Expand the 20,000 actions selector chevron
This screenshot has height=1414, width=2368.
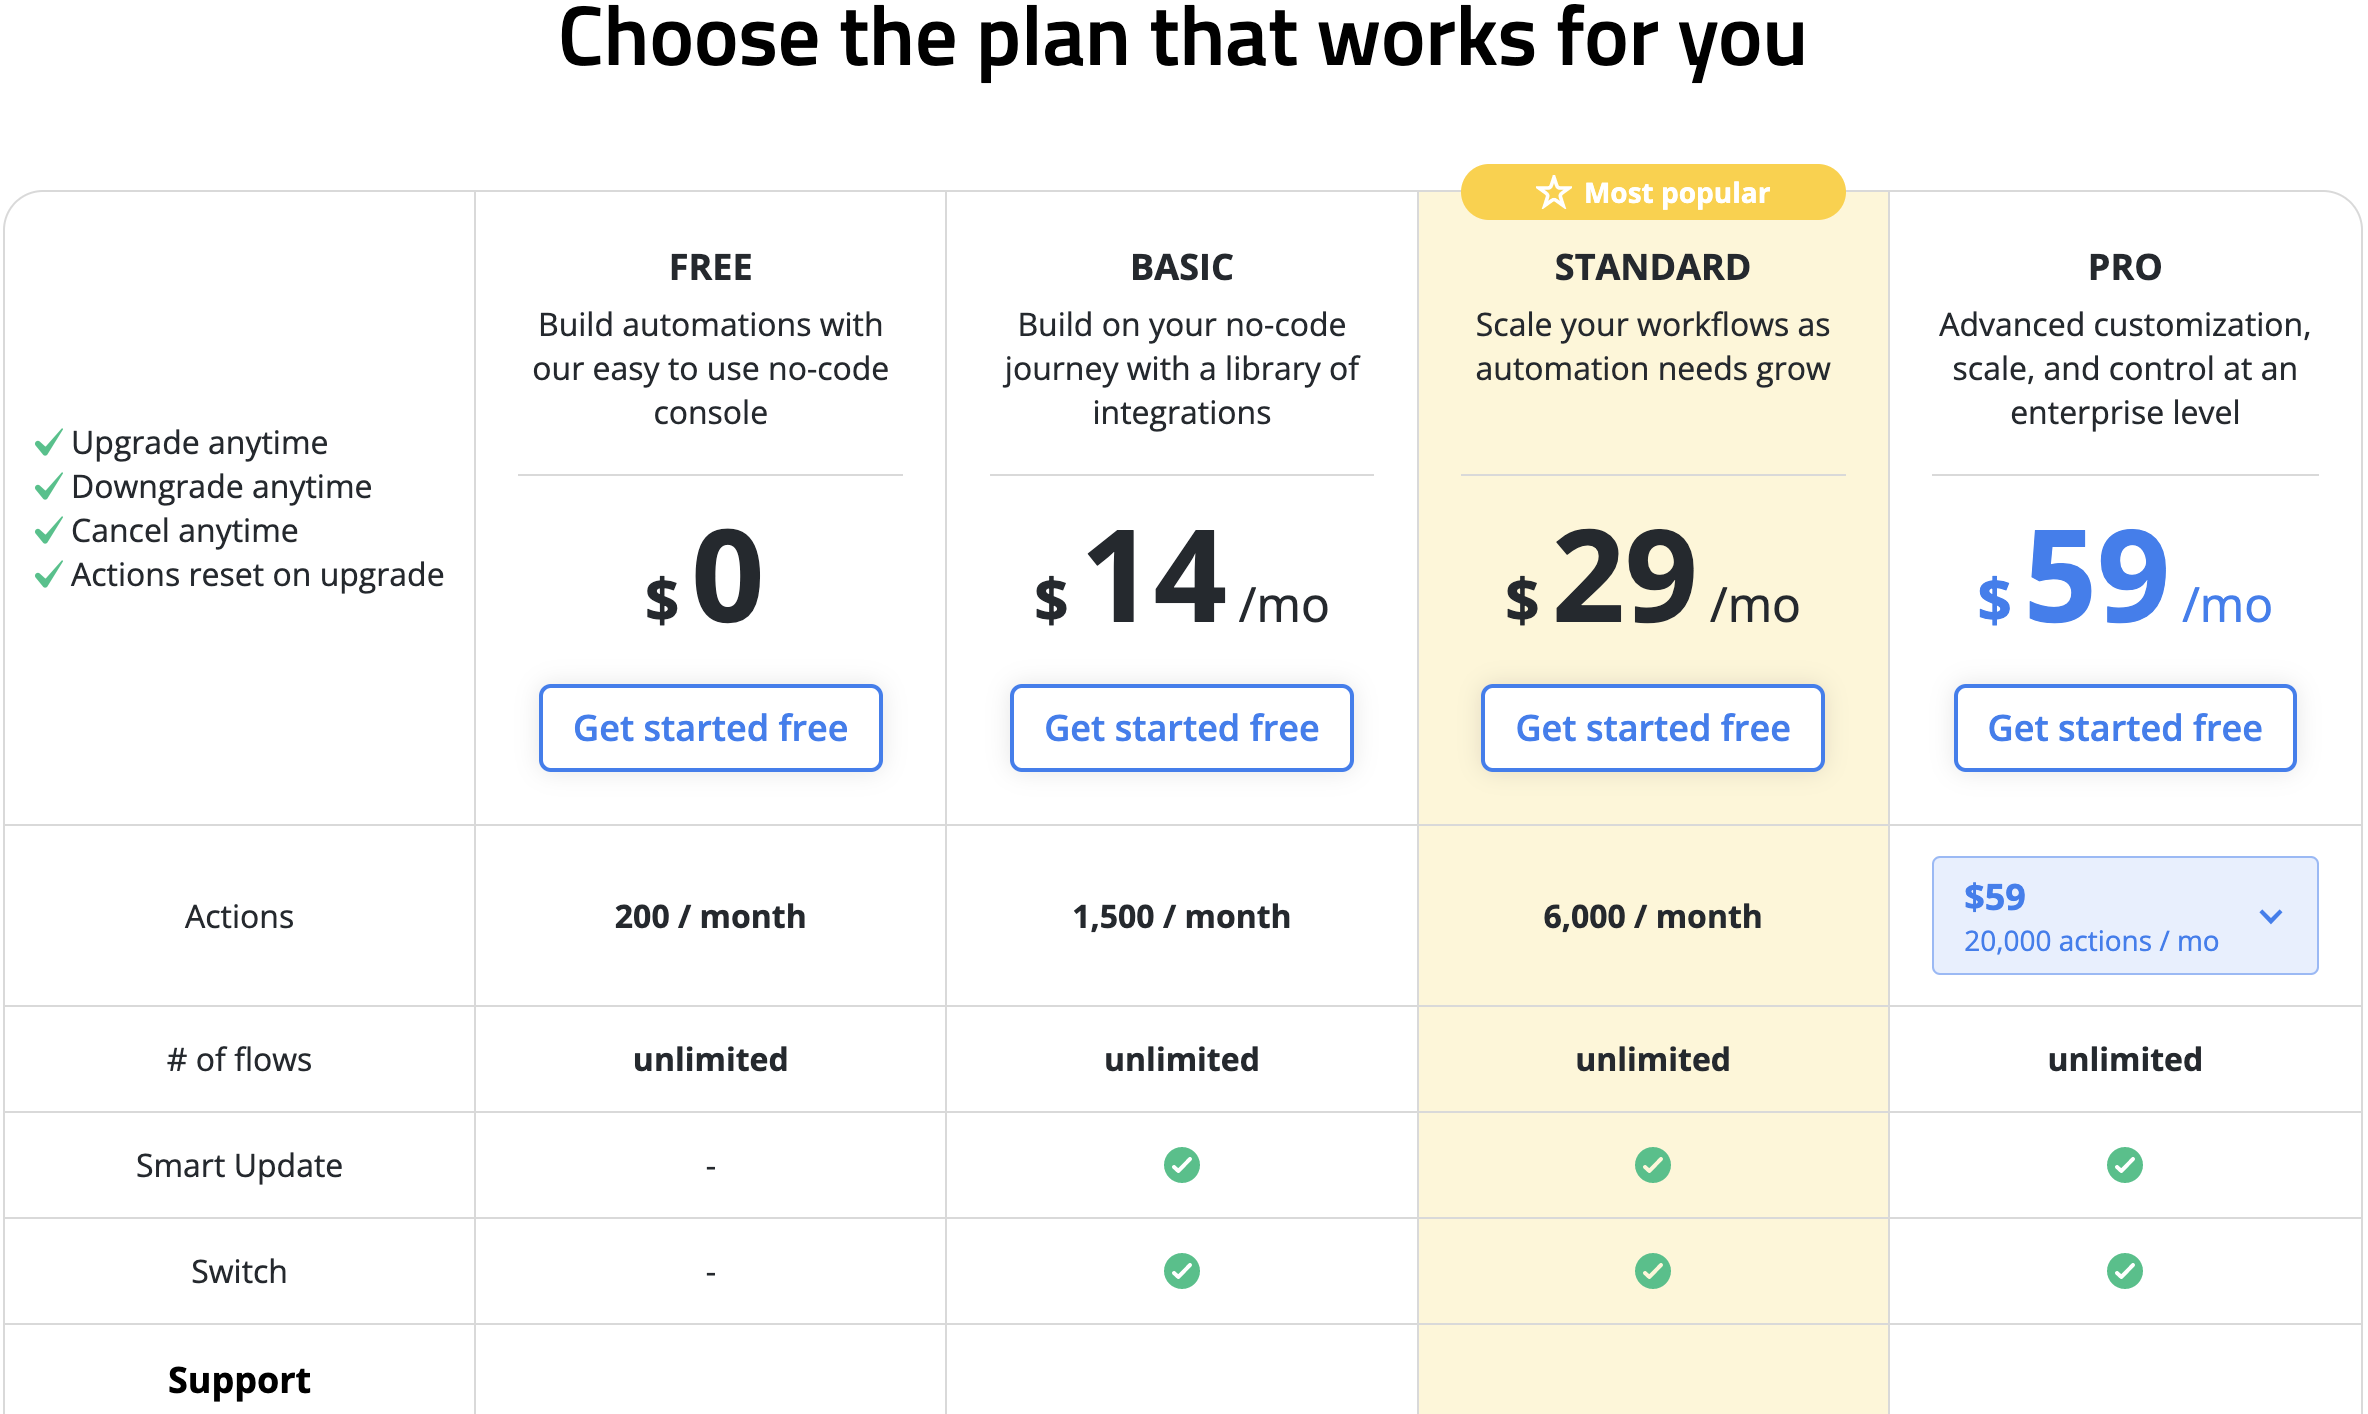2272,915
